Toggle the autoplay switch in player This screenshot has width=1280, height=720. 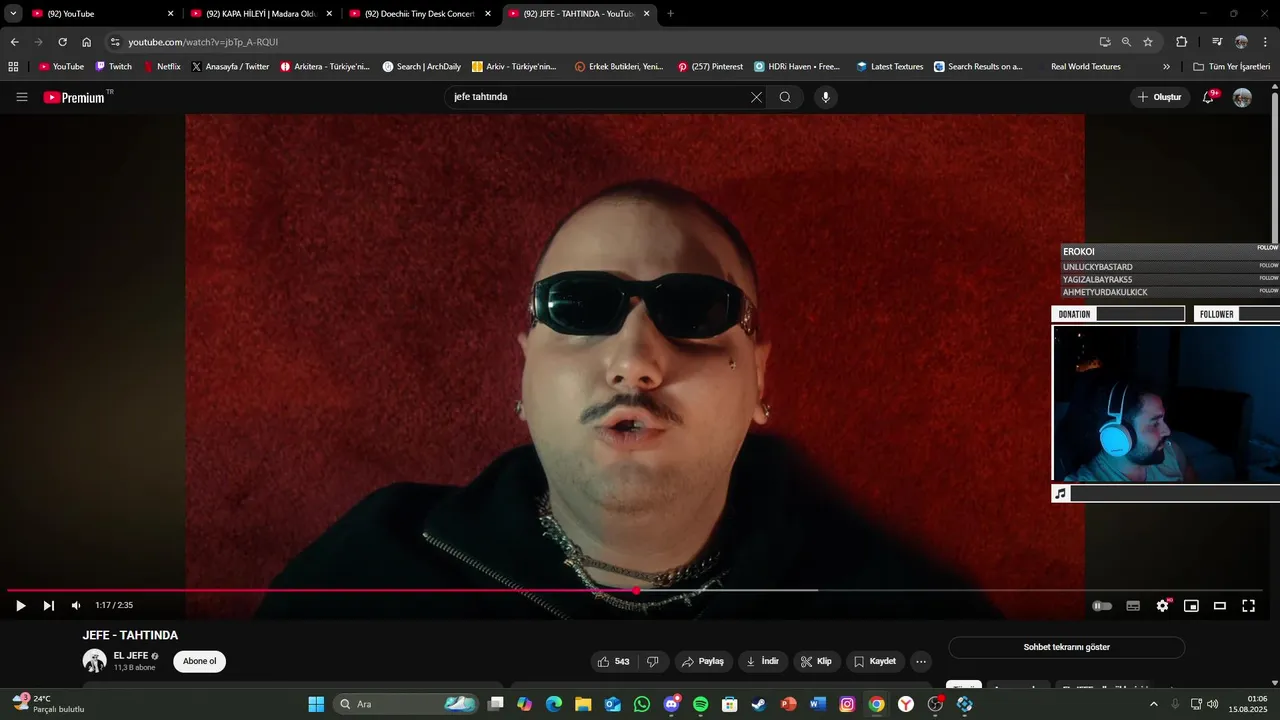click(1102, 605)
